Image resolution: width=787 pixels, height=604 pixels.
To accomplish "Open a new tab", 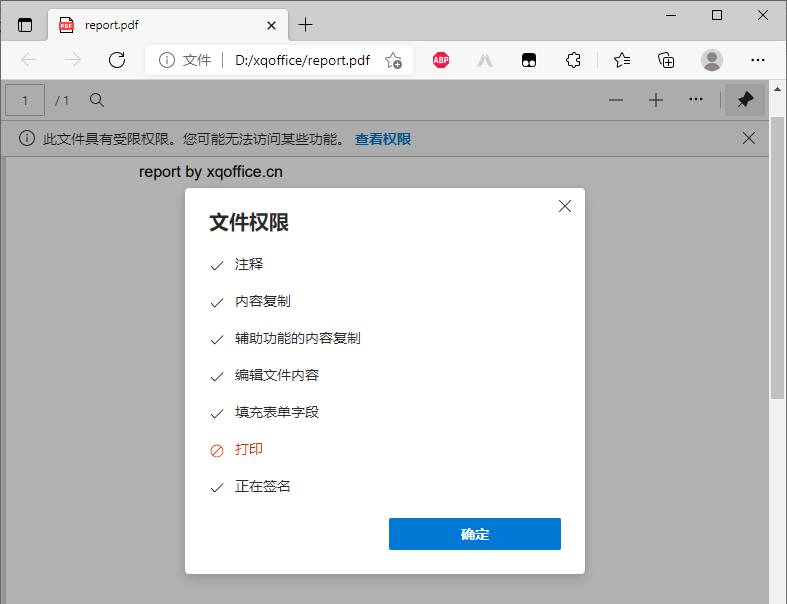I will (306, 25).
